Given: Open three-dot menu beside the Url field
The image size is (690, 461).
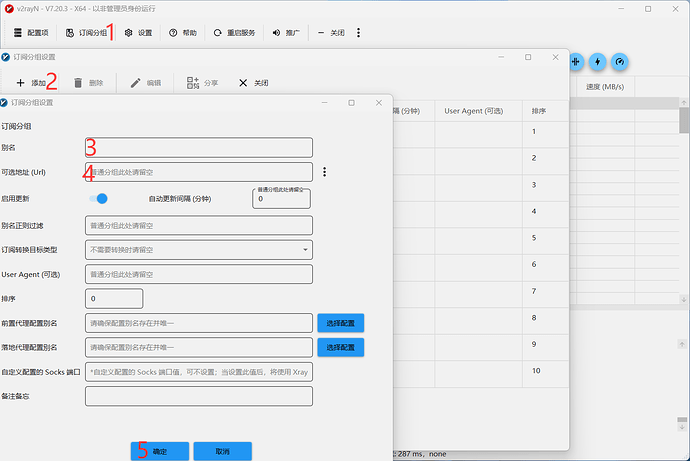Looking at the screenshot, I should [x=324, y=172].
